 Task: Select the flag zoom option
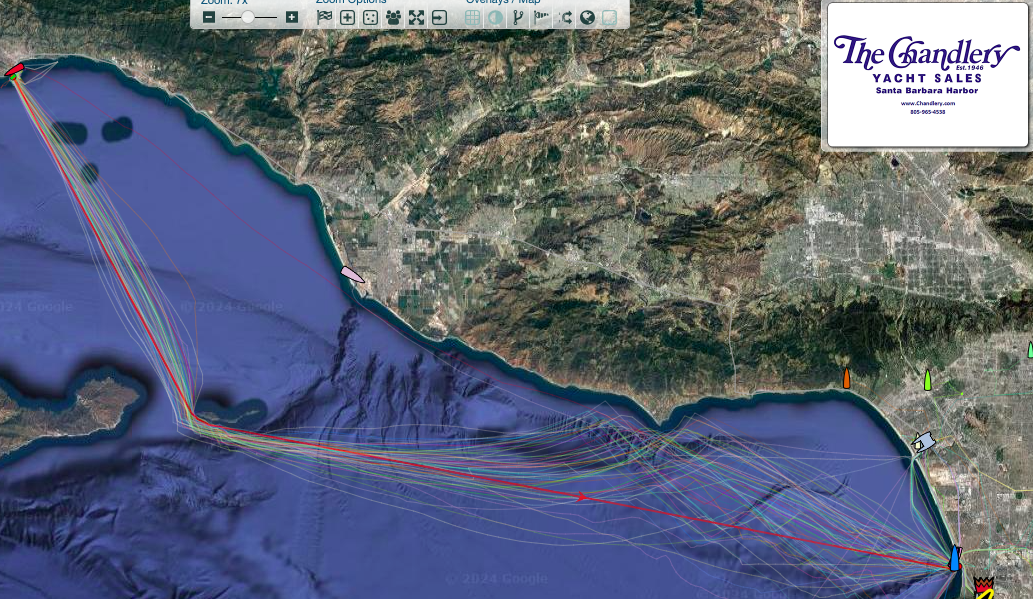(x=325, y=17)
